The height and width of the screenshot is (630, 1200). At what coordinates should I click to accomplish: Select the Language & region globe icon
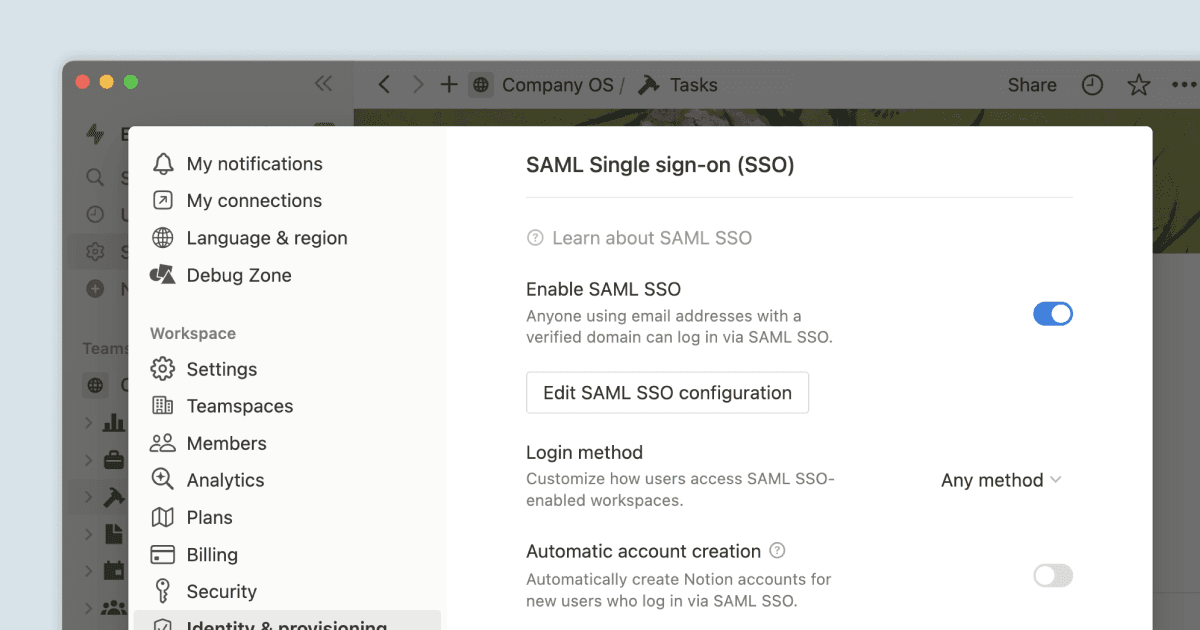click(163, 237)
